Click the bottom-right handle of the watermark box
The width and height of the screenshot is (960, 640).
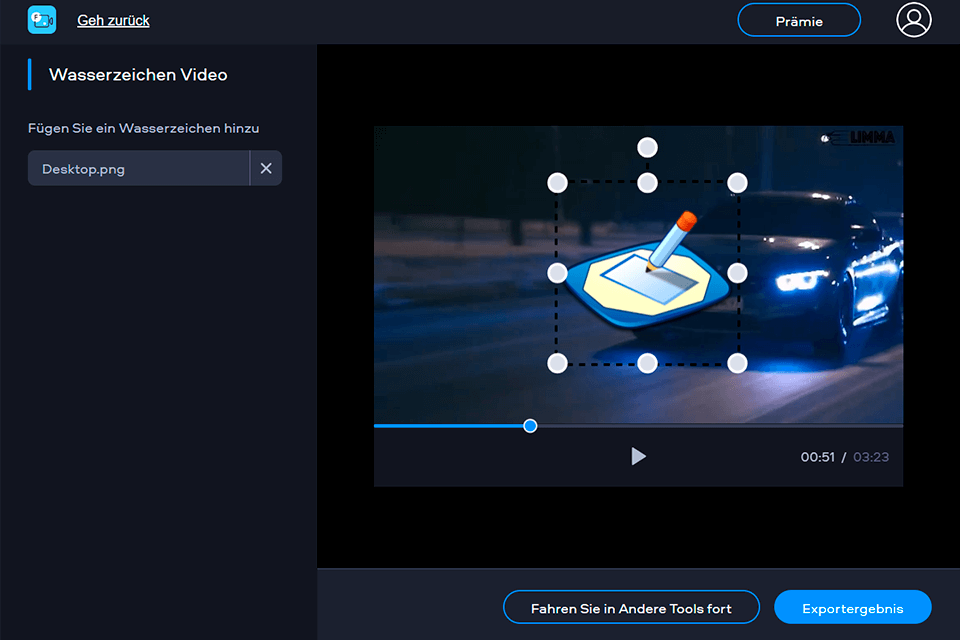click(x=738, y=363)
